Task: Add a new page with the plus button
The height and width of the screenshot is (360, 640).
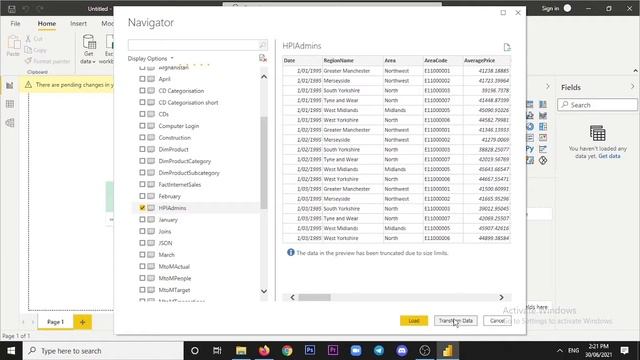Action: (82, 322)
